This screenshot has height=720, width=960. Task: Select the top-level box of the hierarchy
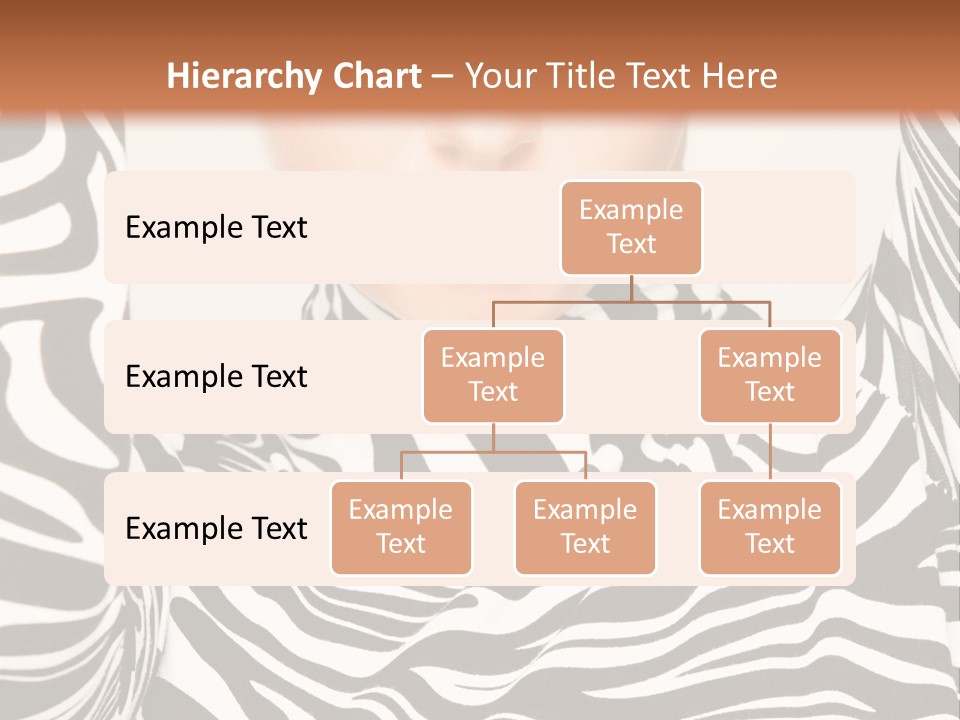click(x=631, y=227)
